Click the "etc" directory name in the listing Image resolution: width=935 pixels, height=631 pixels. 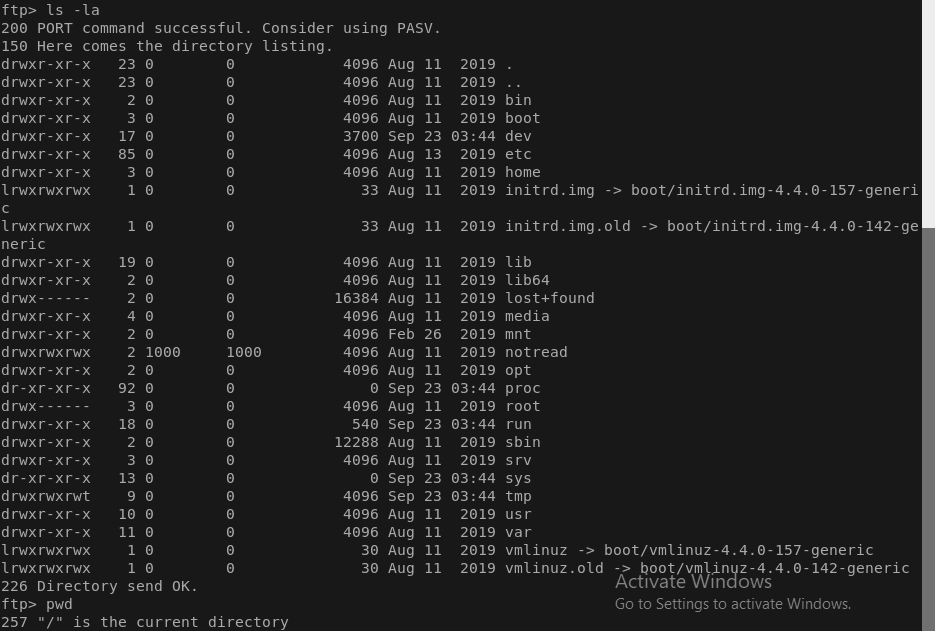[518, 154]
